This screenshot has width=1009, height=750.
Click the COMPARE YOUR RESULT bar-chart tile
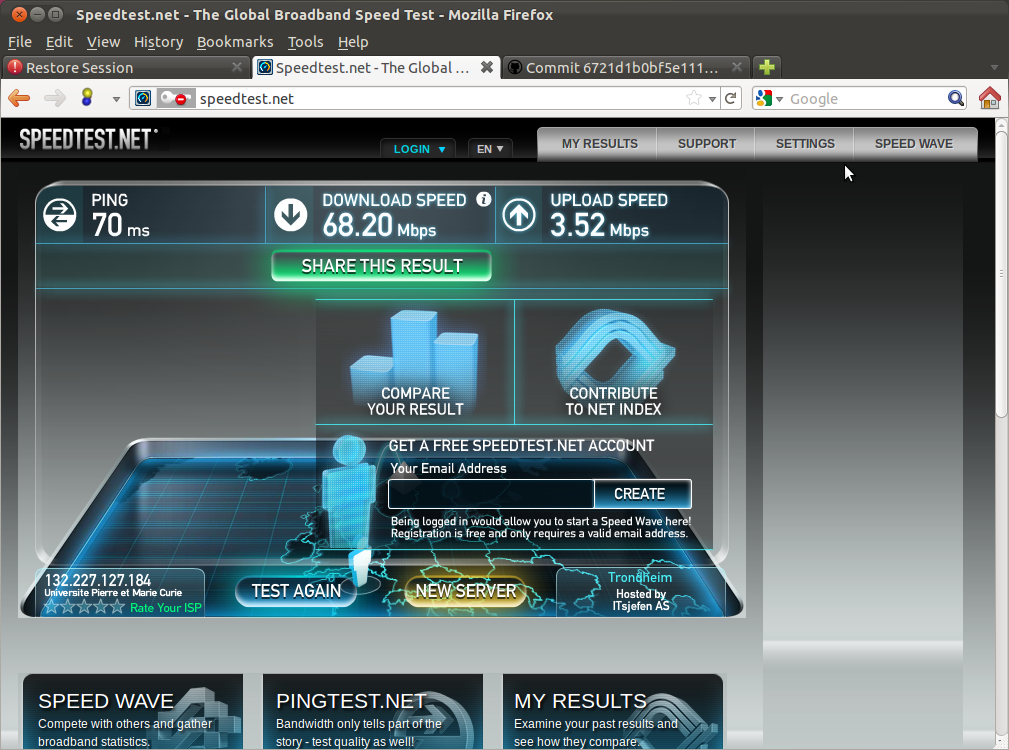(x=415, y=362)
